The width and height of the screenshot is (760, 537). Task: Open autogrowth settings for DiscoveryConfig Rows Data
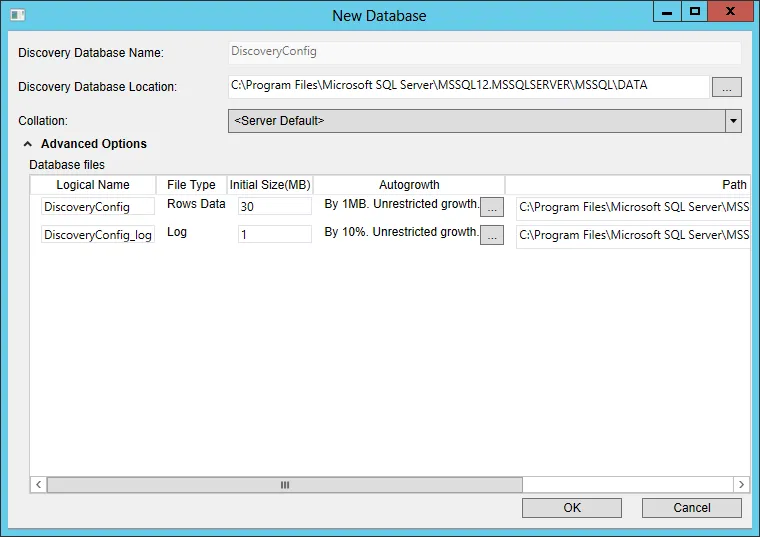[x=491, y=207]
